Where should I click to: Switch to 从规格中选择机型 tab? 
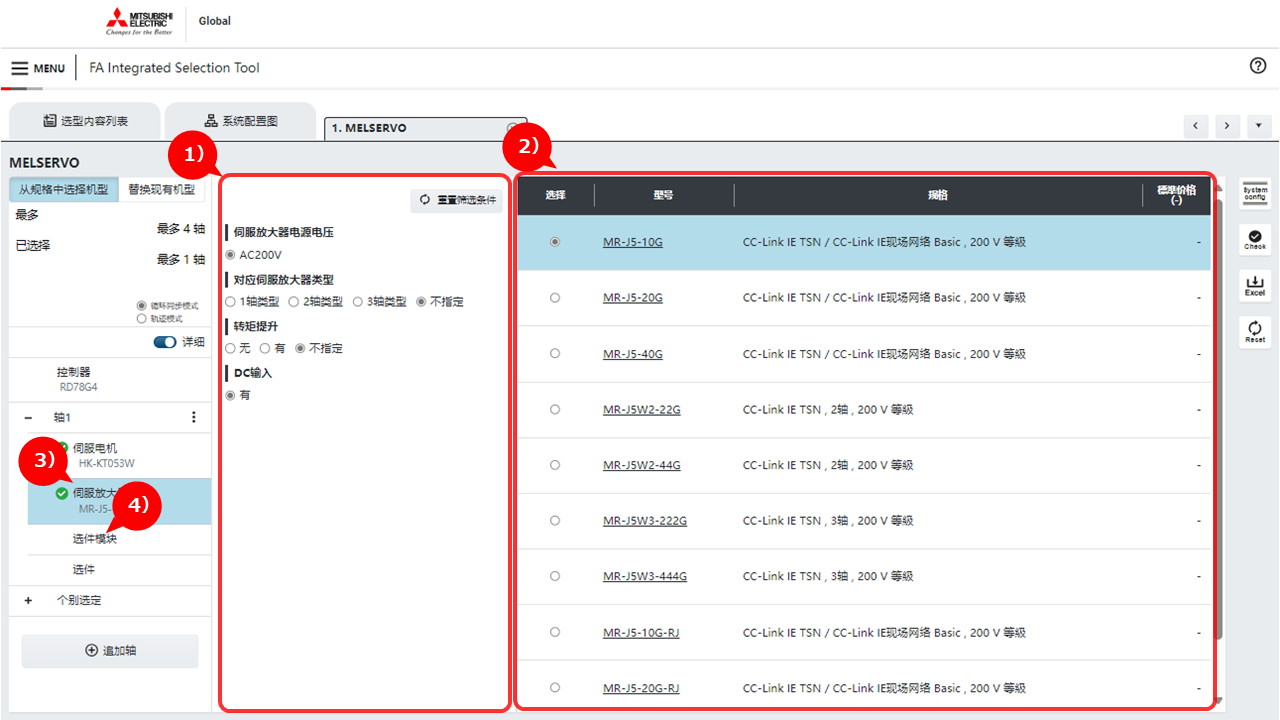[x=64, y=189]
